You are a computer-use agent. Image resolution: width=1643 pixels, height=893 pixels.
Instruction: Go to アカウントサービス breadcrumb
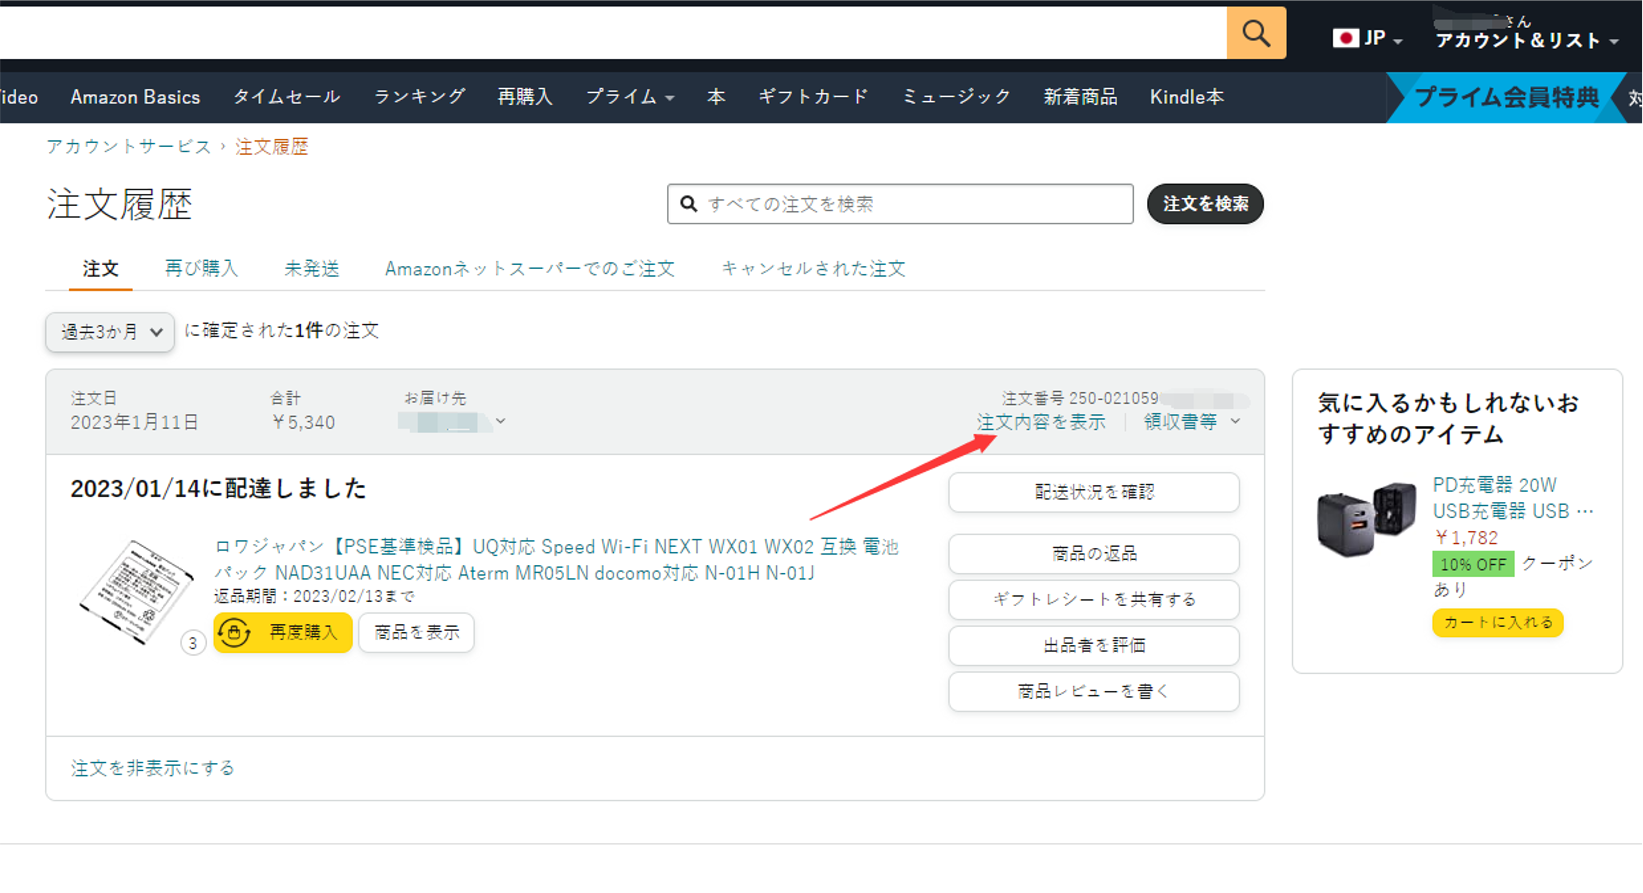point(129,146)
